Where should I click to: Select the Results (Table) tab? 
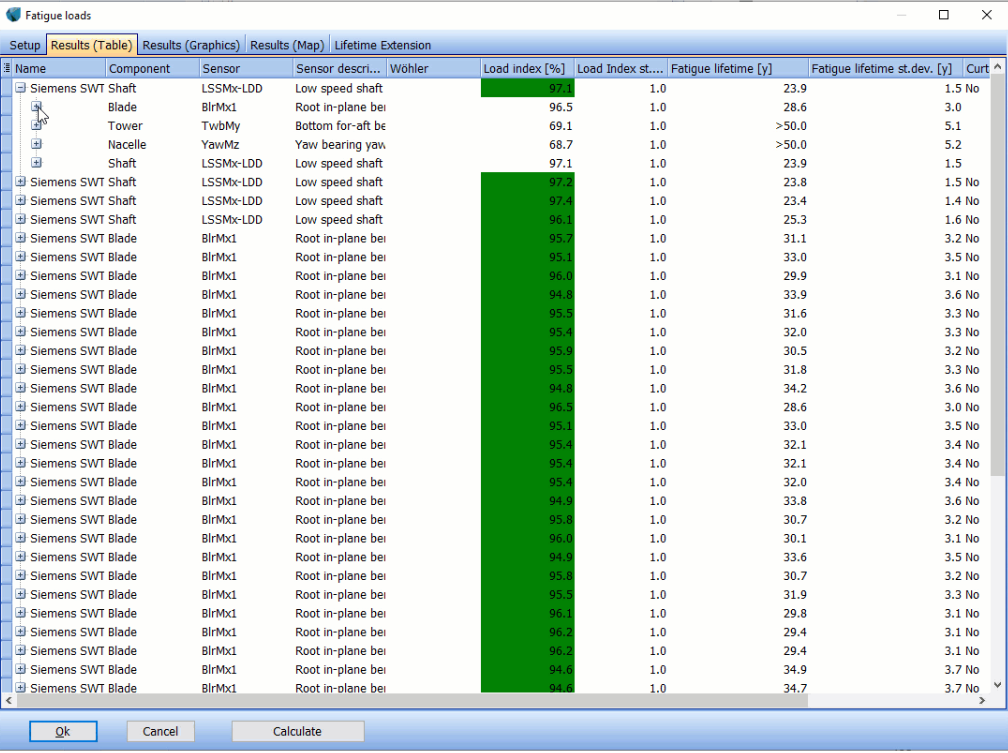[91, 45]
